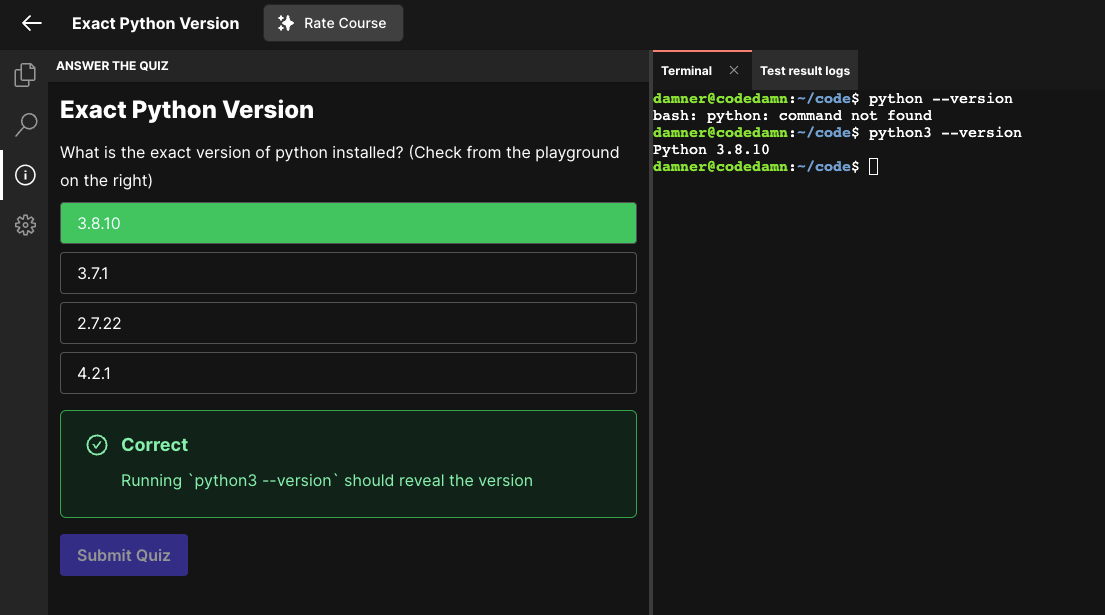The width and height of the screenshot is (1105, 615).
Task: Click the green Correct checkmark icon
Action: click(97, 445)
